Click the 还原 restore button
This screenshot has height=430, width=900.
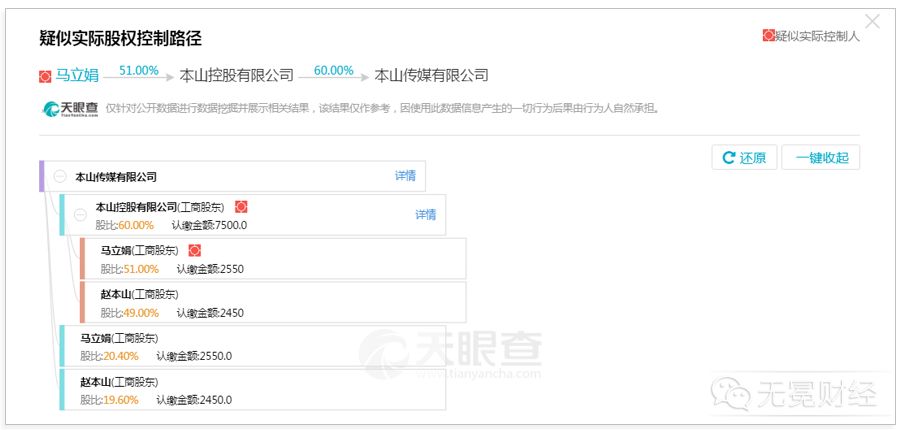pos(744,157)
